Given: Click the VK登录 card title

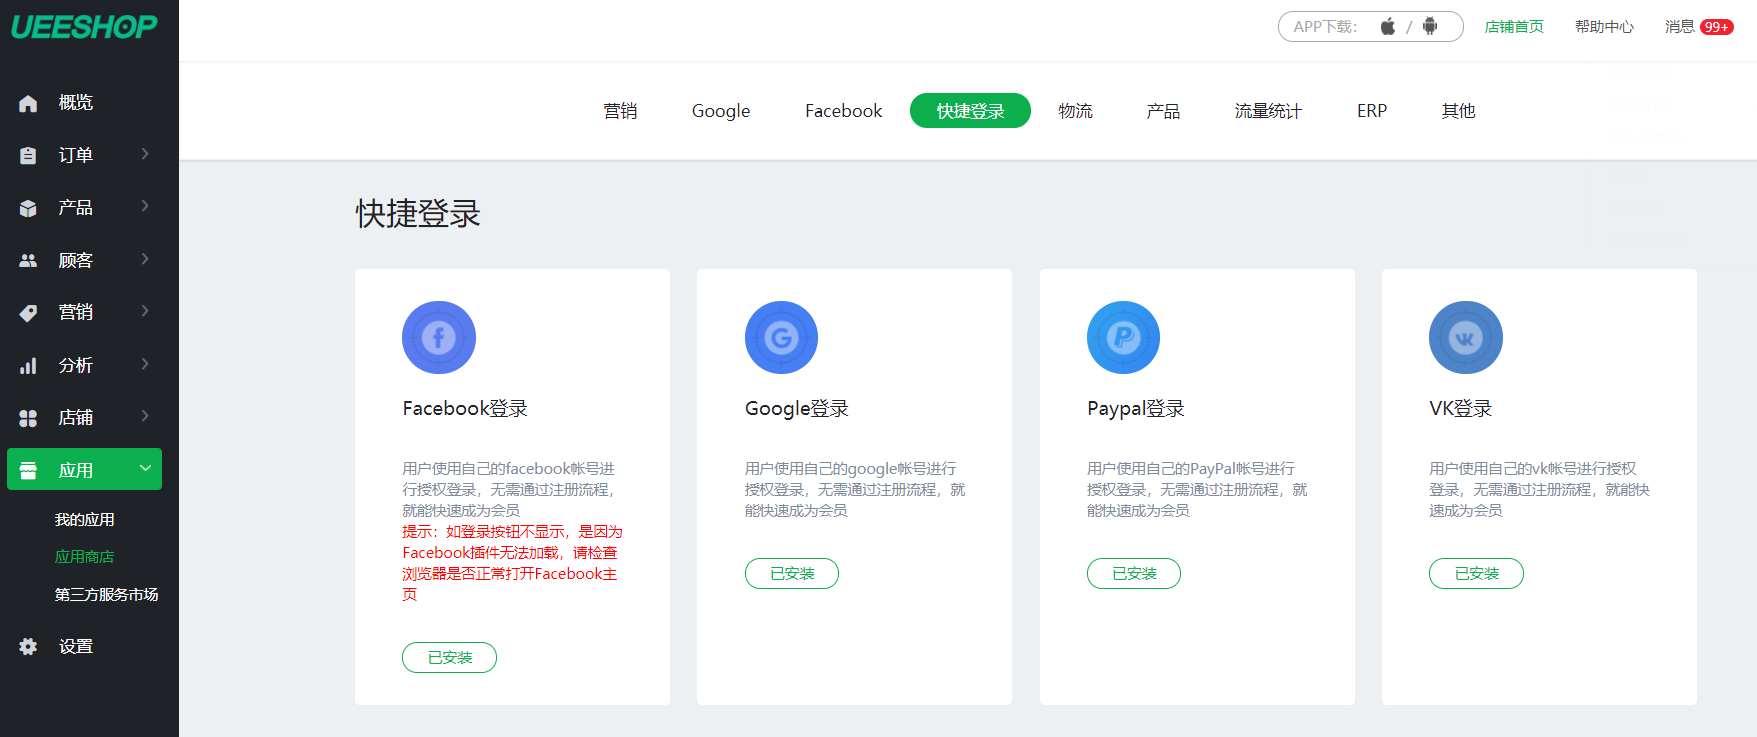Looking at the screenshot, I should 1461,409.
